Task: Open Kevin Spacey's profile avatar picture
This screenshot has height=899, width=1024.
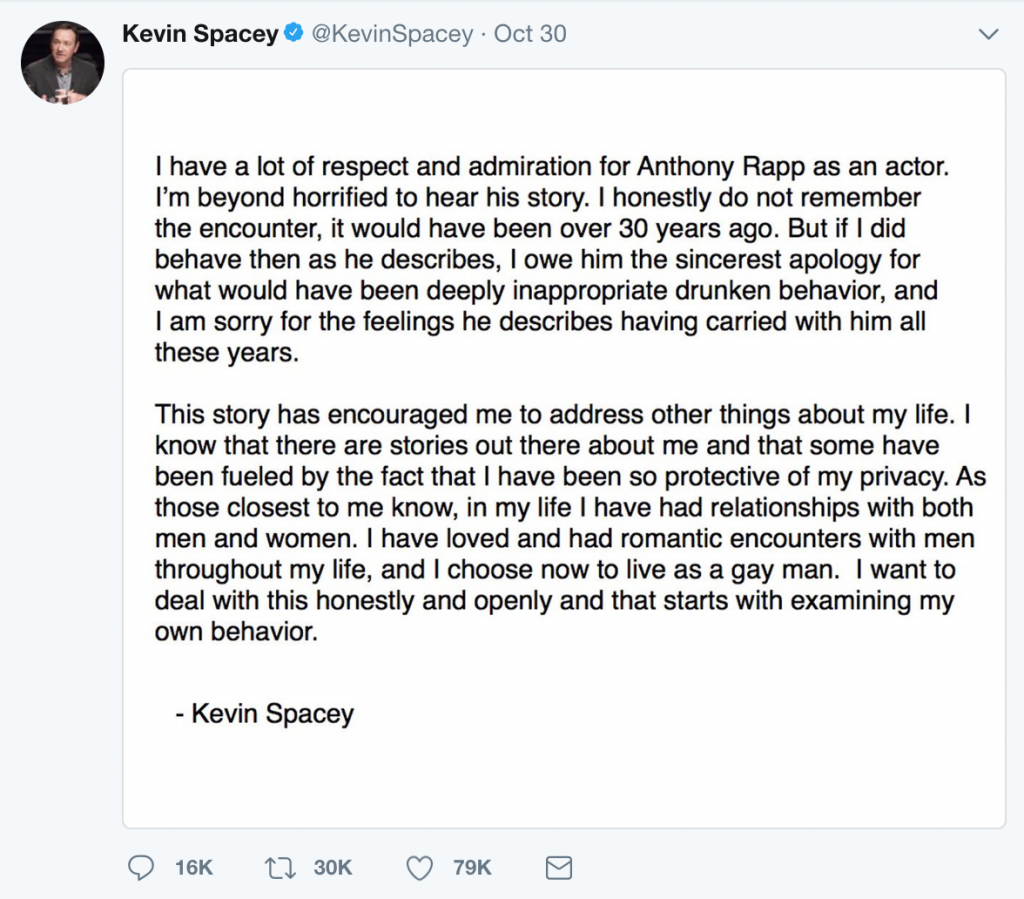Action: tap(63, 63)
